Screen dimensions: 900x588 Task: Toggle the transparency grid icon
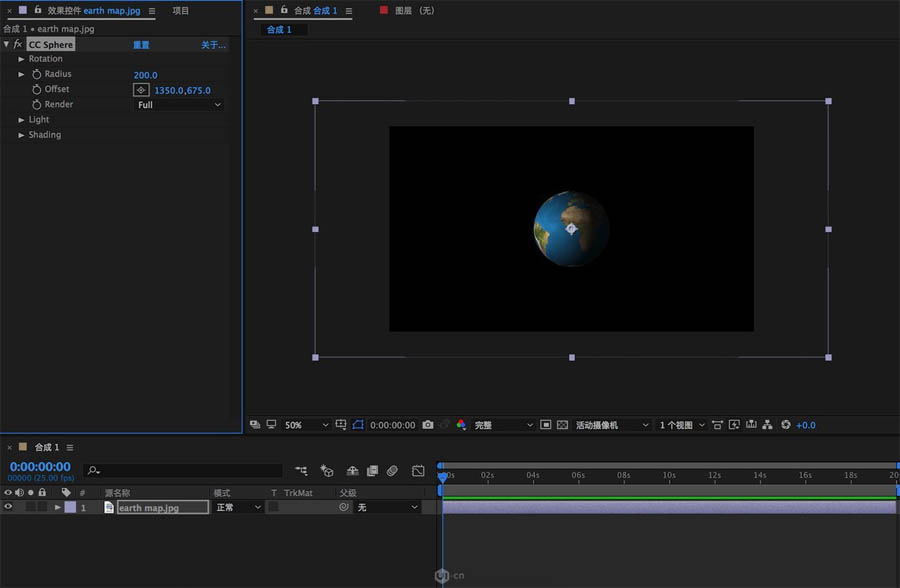[562, 425]
